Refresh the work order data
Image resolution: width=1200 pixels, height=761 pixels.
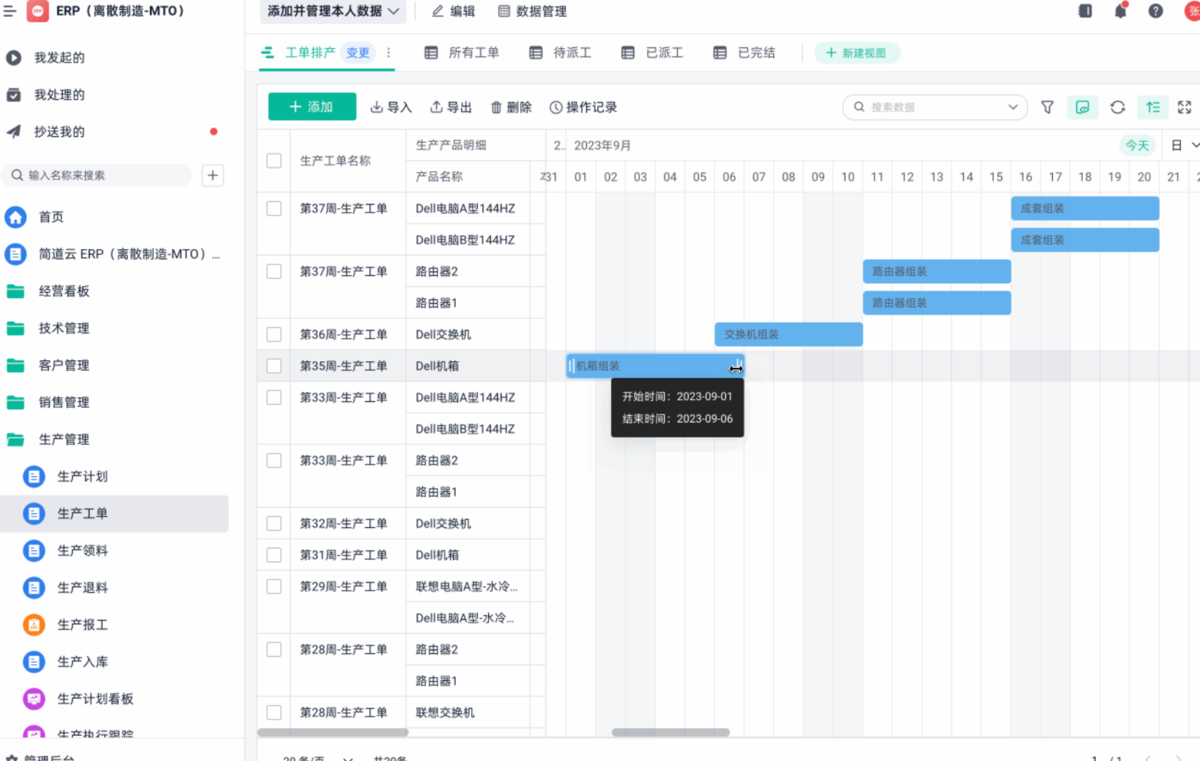(1118, 107)
